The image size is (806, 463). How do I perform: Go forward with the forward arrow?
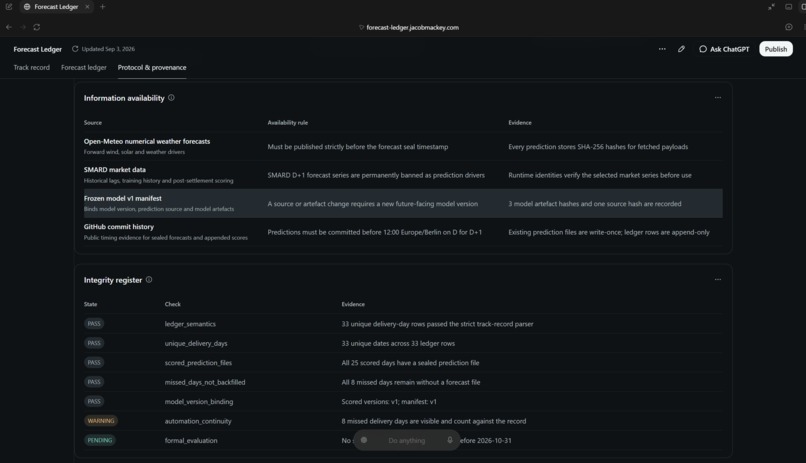pos(23,27)
